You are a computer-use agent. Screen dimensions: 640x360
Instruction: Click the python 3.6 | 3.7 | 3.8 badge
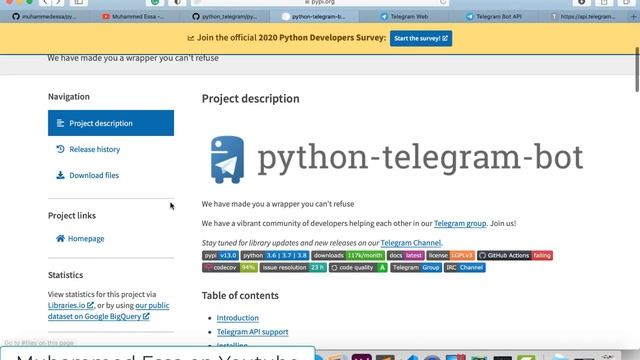275,256
